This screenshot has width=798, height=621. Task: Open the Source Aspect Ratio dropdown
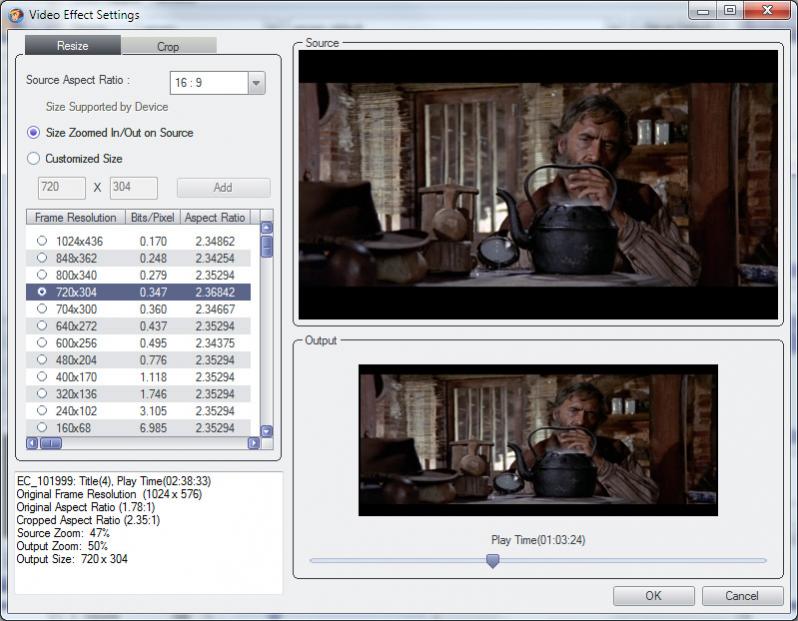click(257, 83)
